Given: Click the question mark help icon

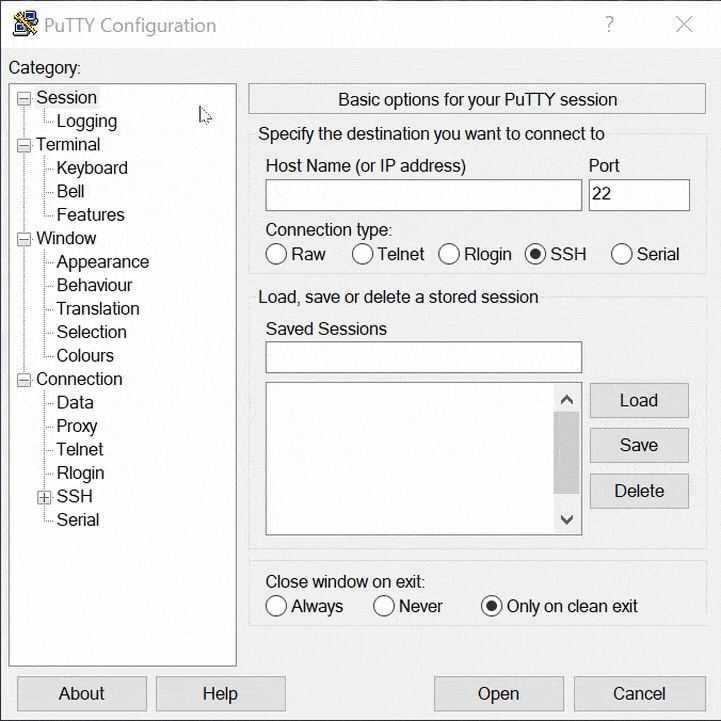Looking at the screenshot, I should 609,25.
